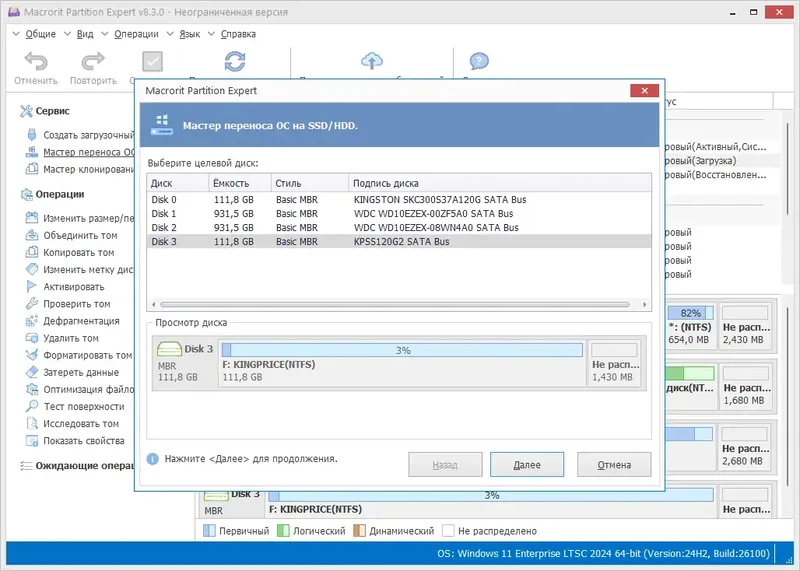The image size is (800, 571).
Task: Click OS version text in status bar
Action: [x=604, y=554]
